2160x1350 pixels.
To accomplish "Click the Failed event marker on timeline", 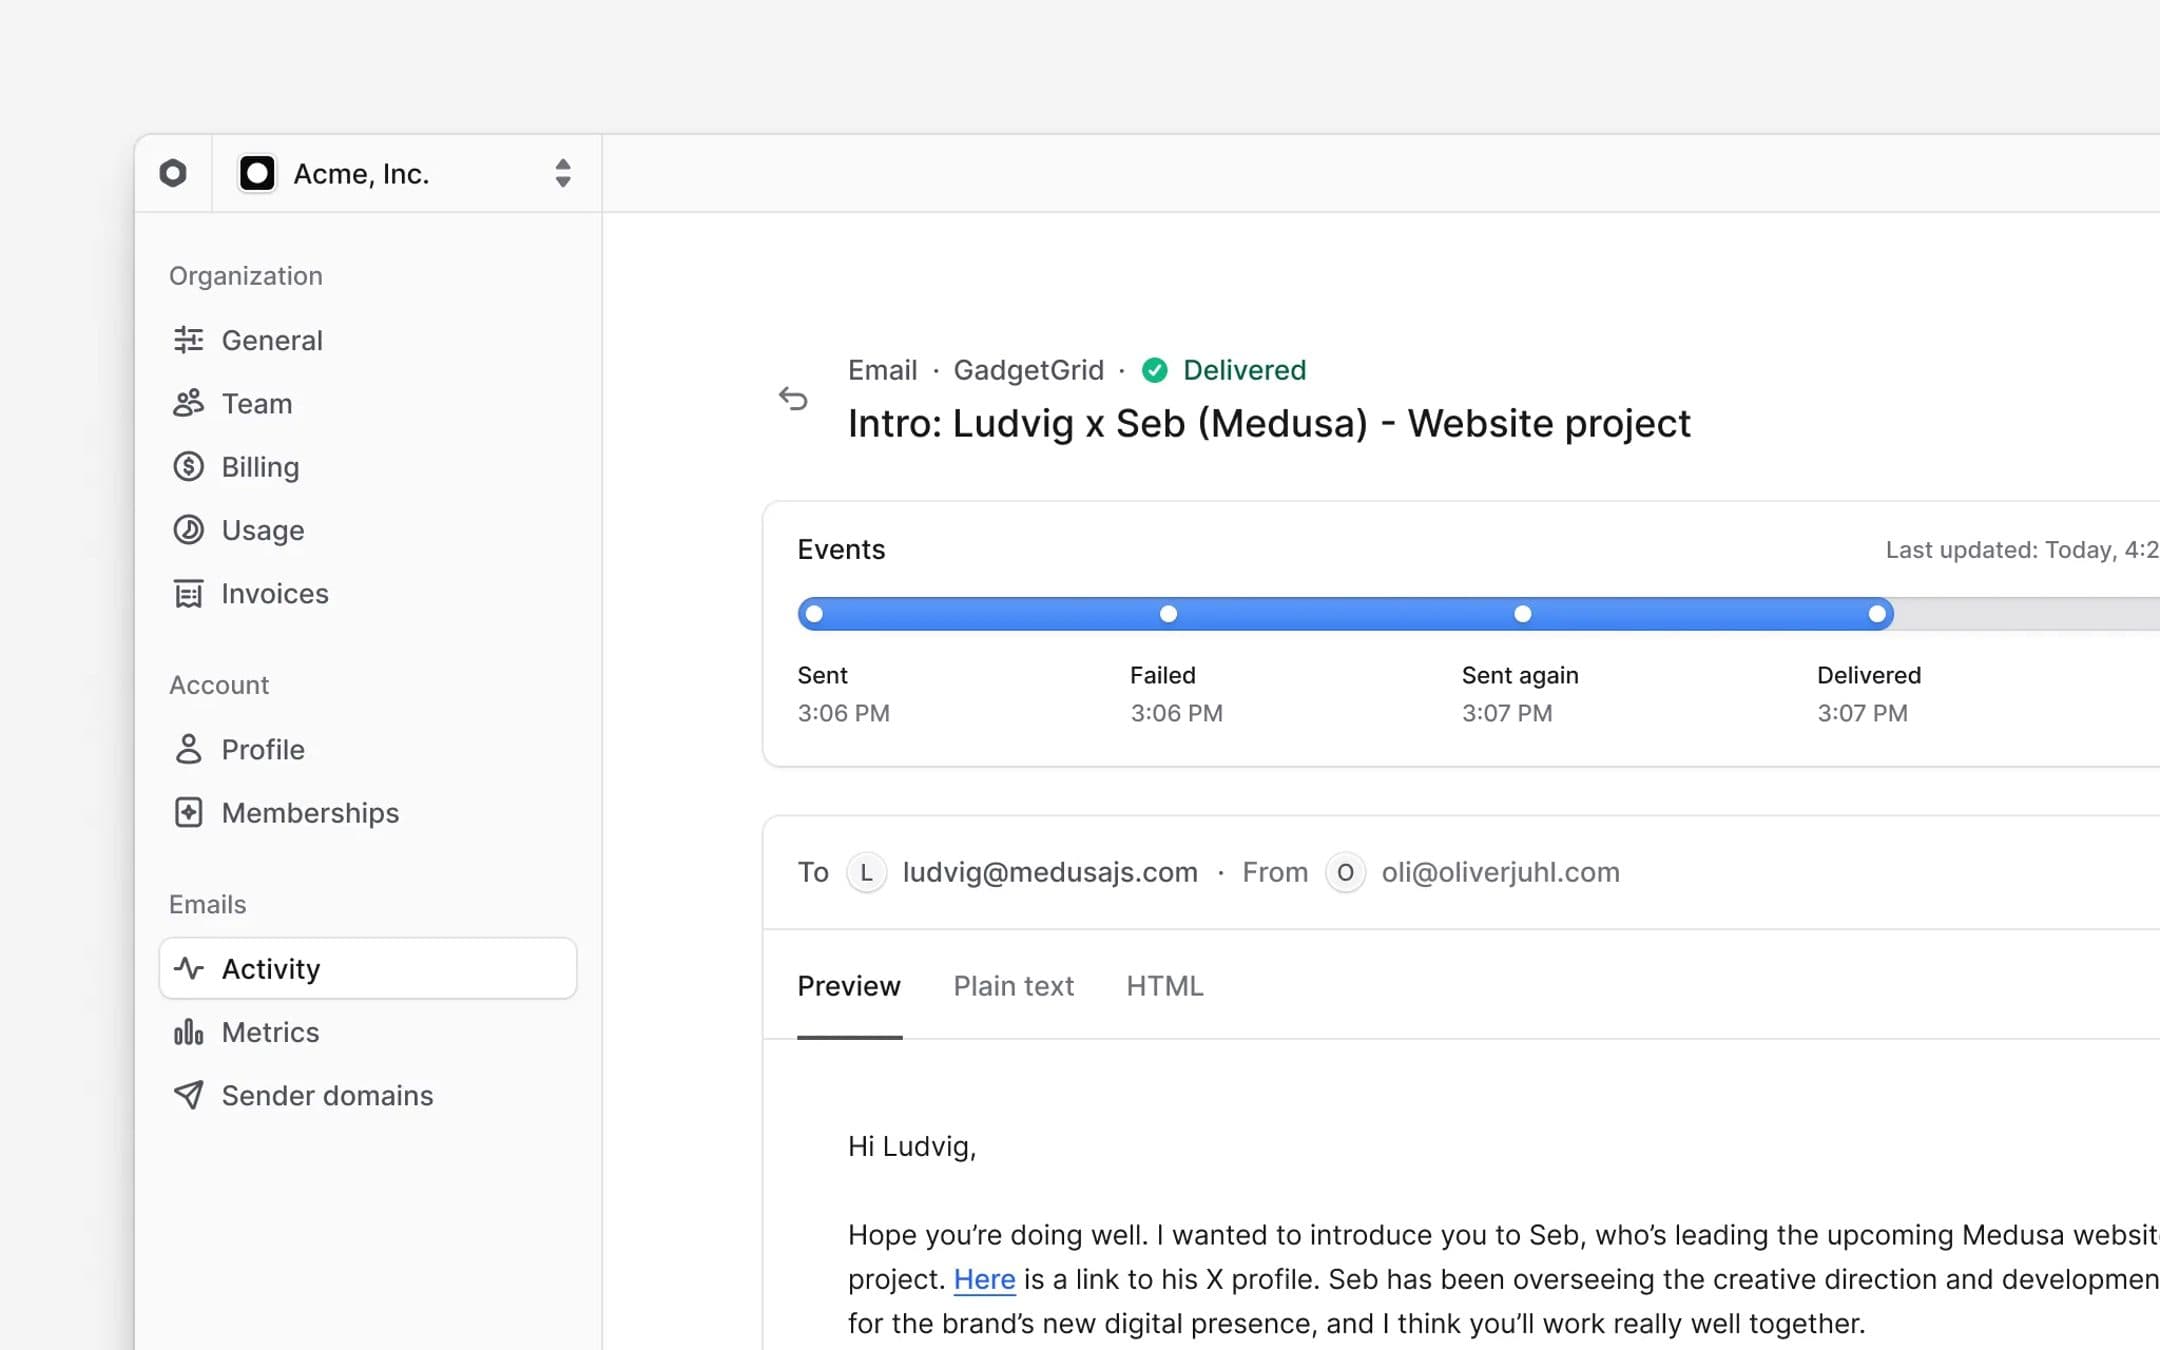I will click(1168, 614).
